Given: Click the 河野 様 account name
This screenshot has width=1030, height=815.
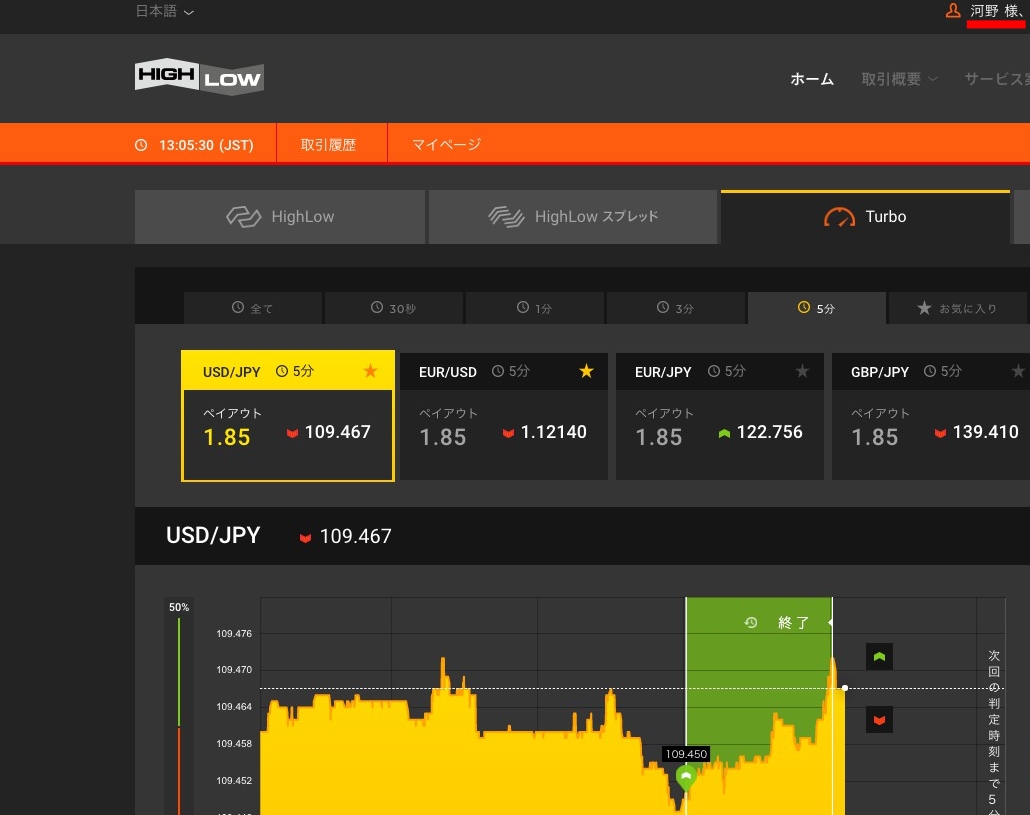Looking at the screenshot, I should tap(995, 11).
